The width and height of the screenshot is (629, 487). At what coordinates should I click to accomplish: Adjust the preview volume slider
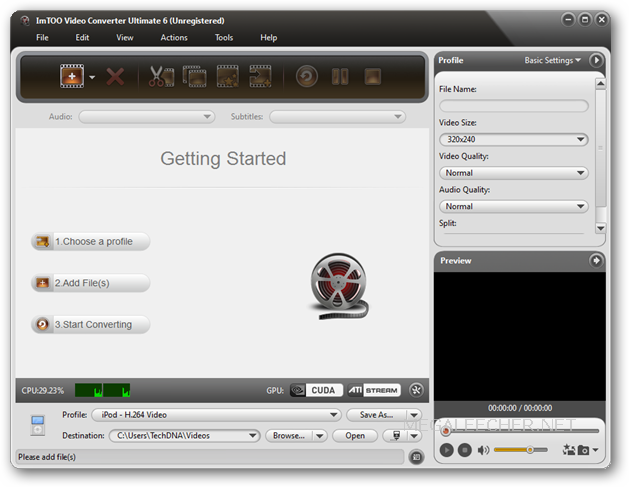tap(520, 450)
